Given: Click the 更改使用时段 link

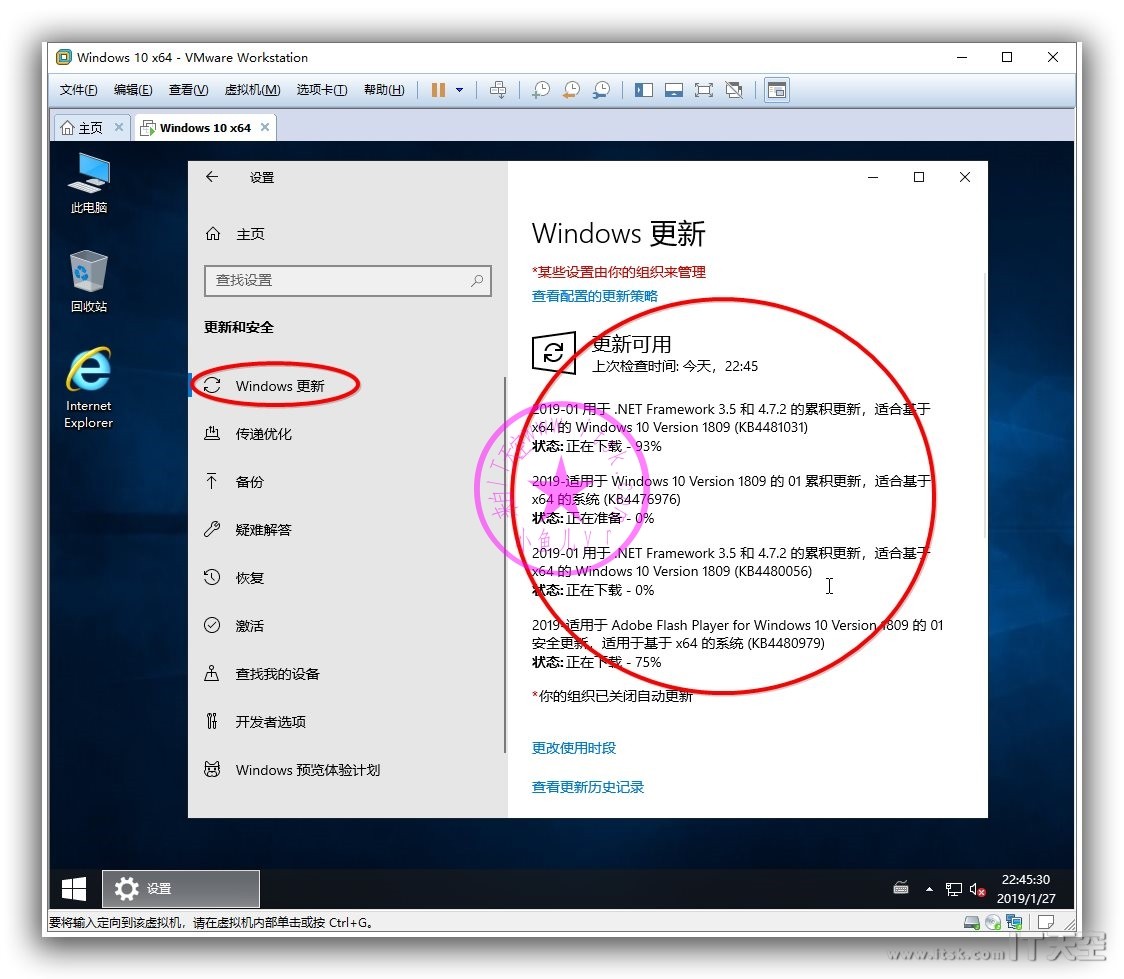Looking at the screenshot, I should click(x=573, y=748).
